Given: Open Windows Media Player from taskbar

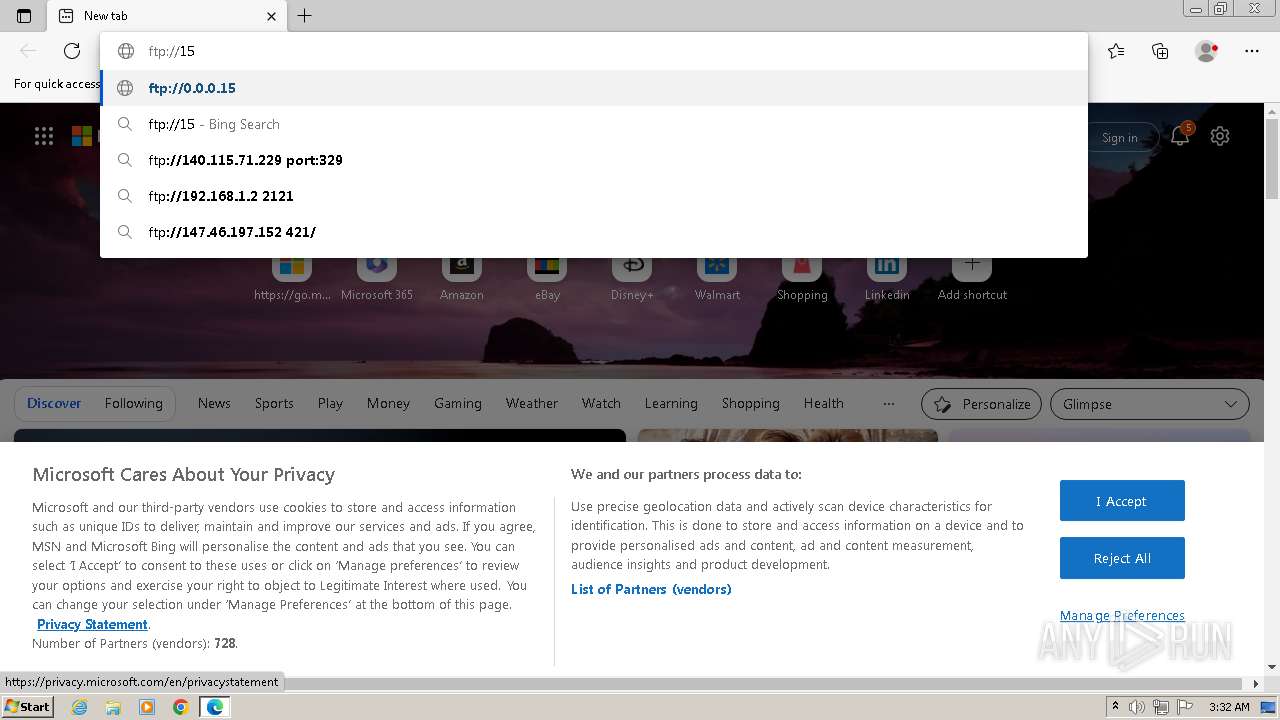Looking at the screenshot, I should (x=147, y=707).
